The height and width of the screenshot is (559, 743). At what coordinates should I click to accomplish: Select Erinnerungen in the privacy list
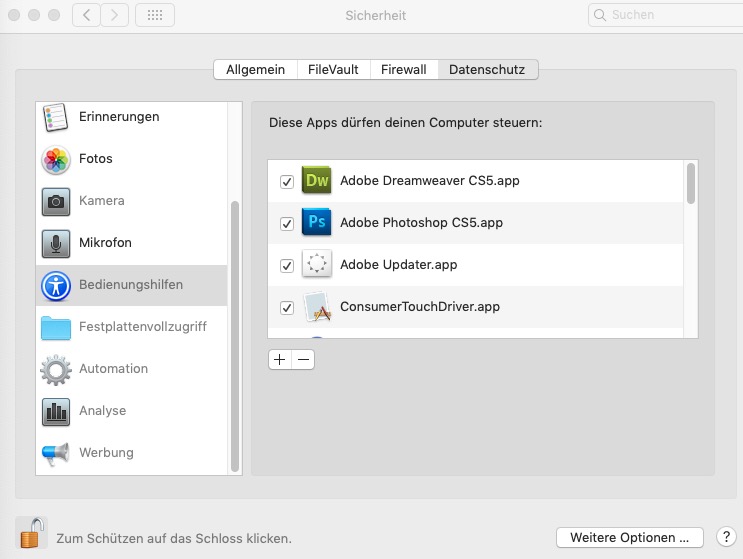132,117
